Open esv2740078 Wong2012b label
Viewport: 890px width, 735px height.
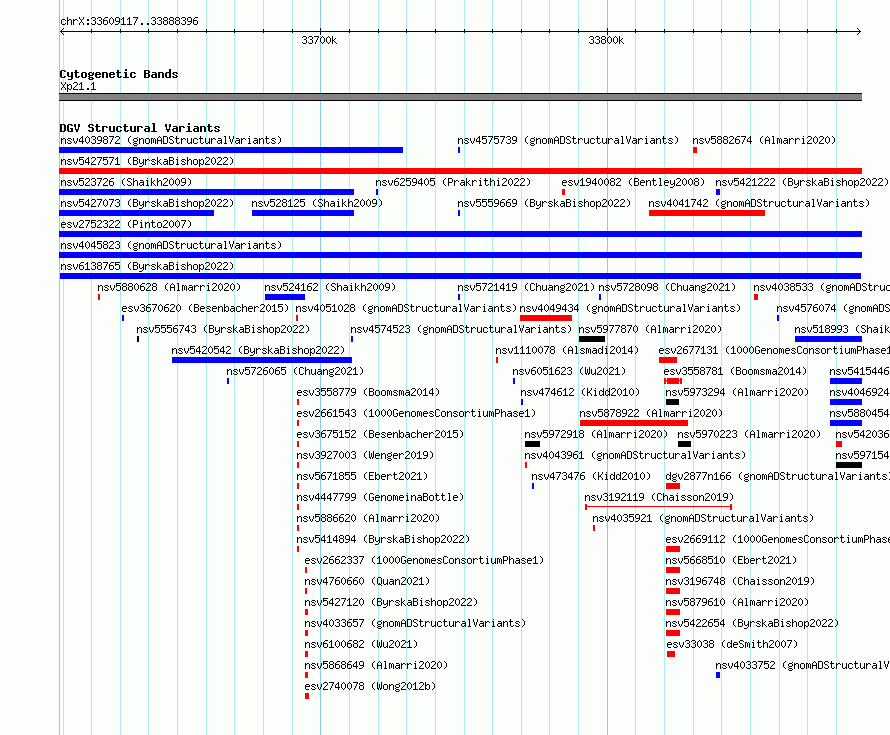[370, 686]
